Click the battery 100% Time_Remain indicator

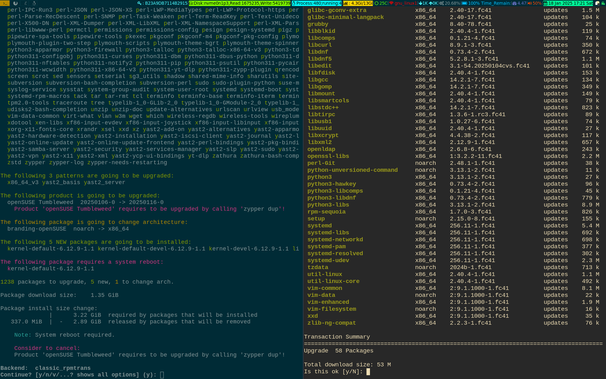(486, 3)
